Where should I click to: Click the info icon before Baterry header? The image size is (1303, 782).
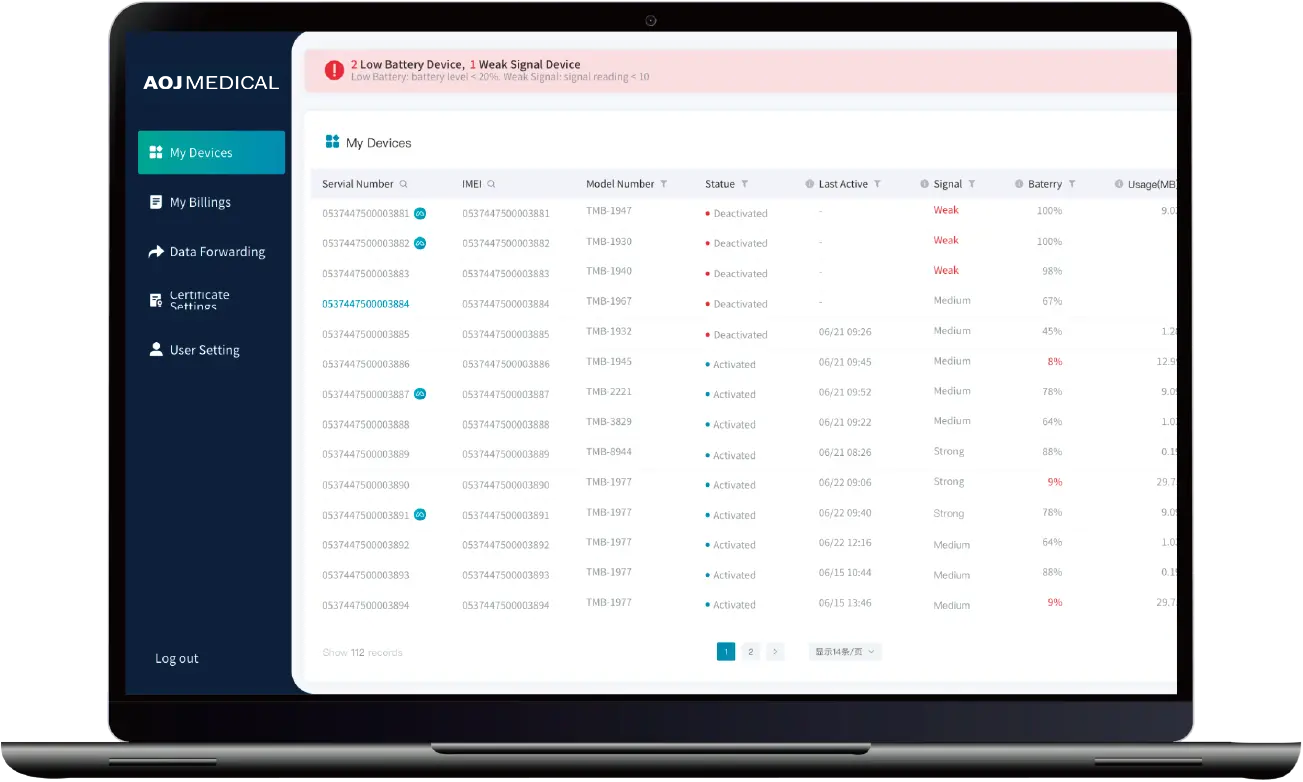point(1019,184)
